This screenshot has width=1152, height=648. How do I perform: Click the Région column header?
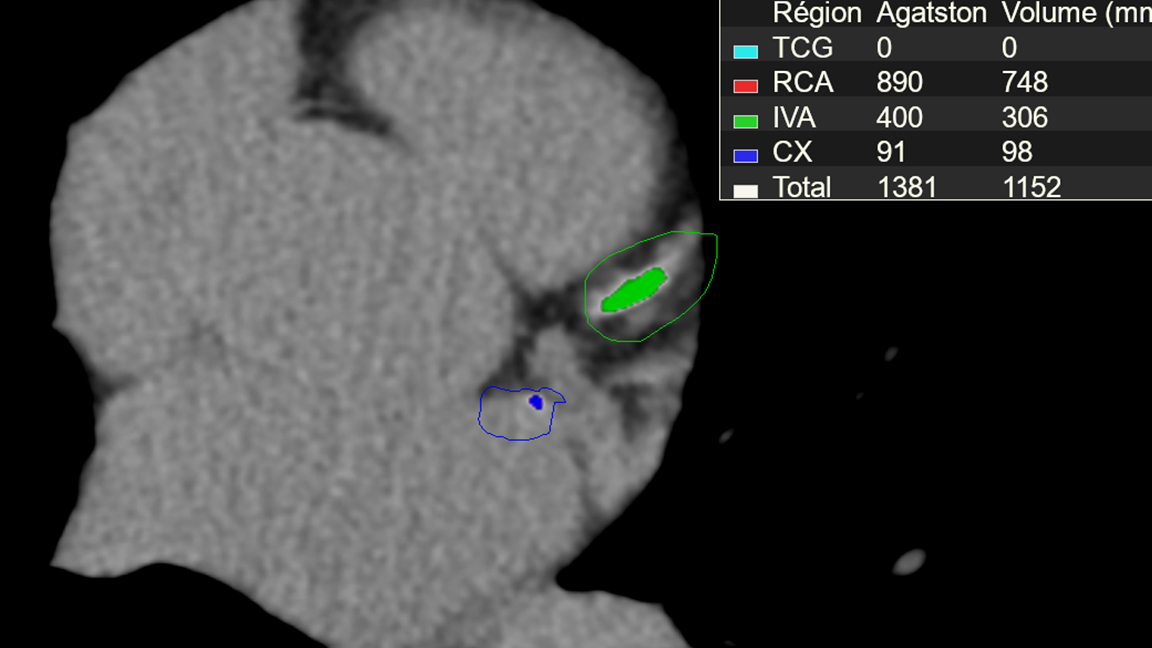click(x=816, y=13)
